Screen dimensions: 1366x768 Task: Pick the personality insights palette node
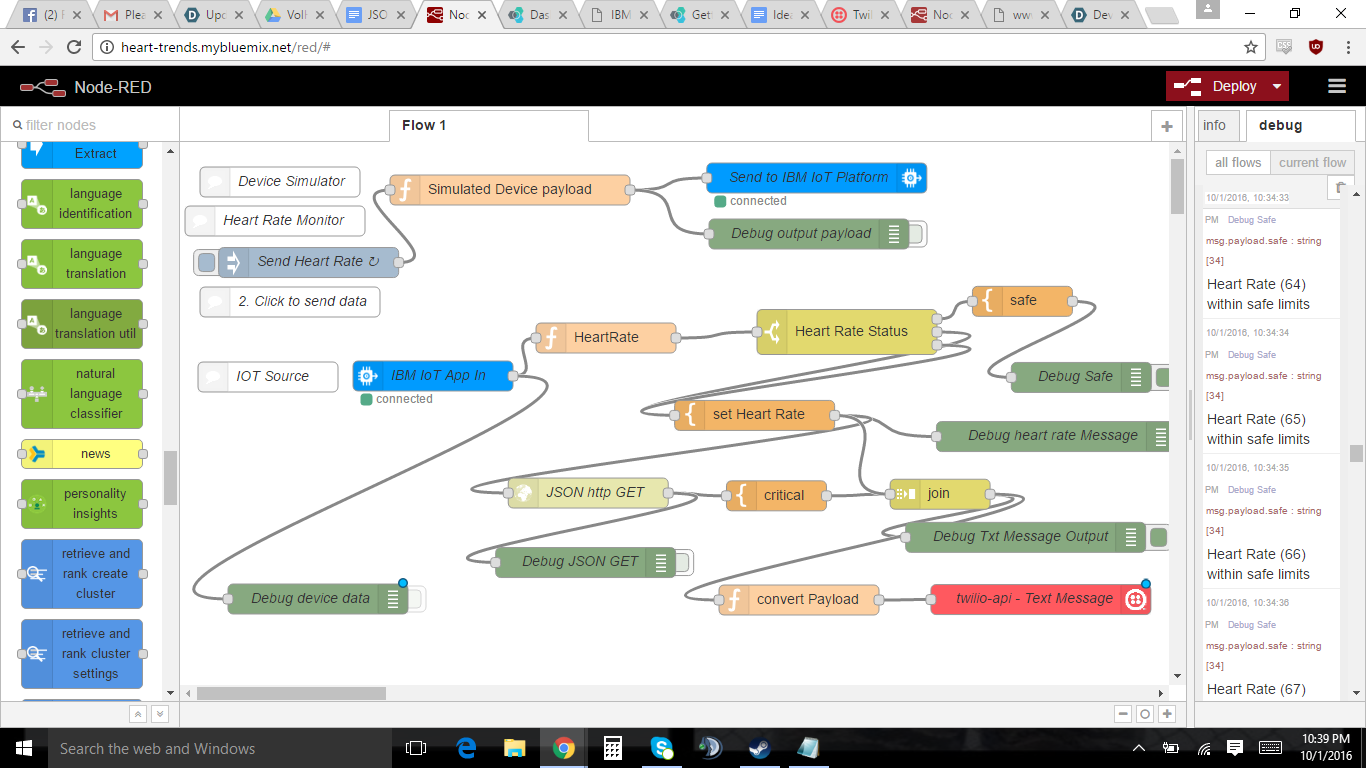point(82,504)
